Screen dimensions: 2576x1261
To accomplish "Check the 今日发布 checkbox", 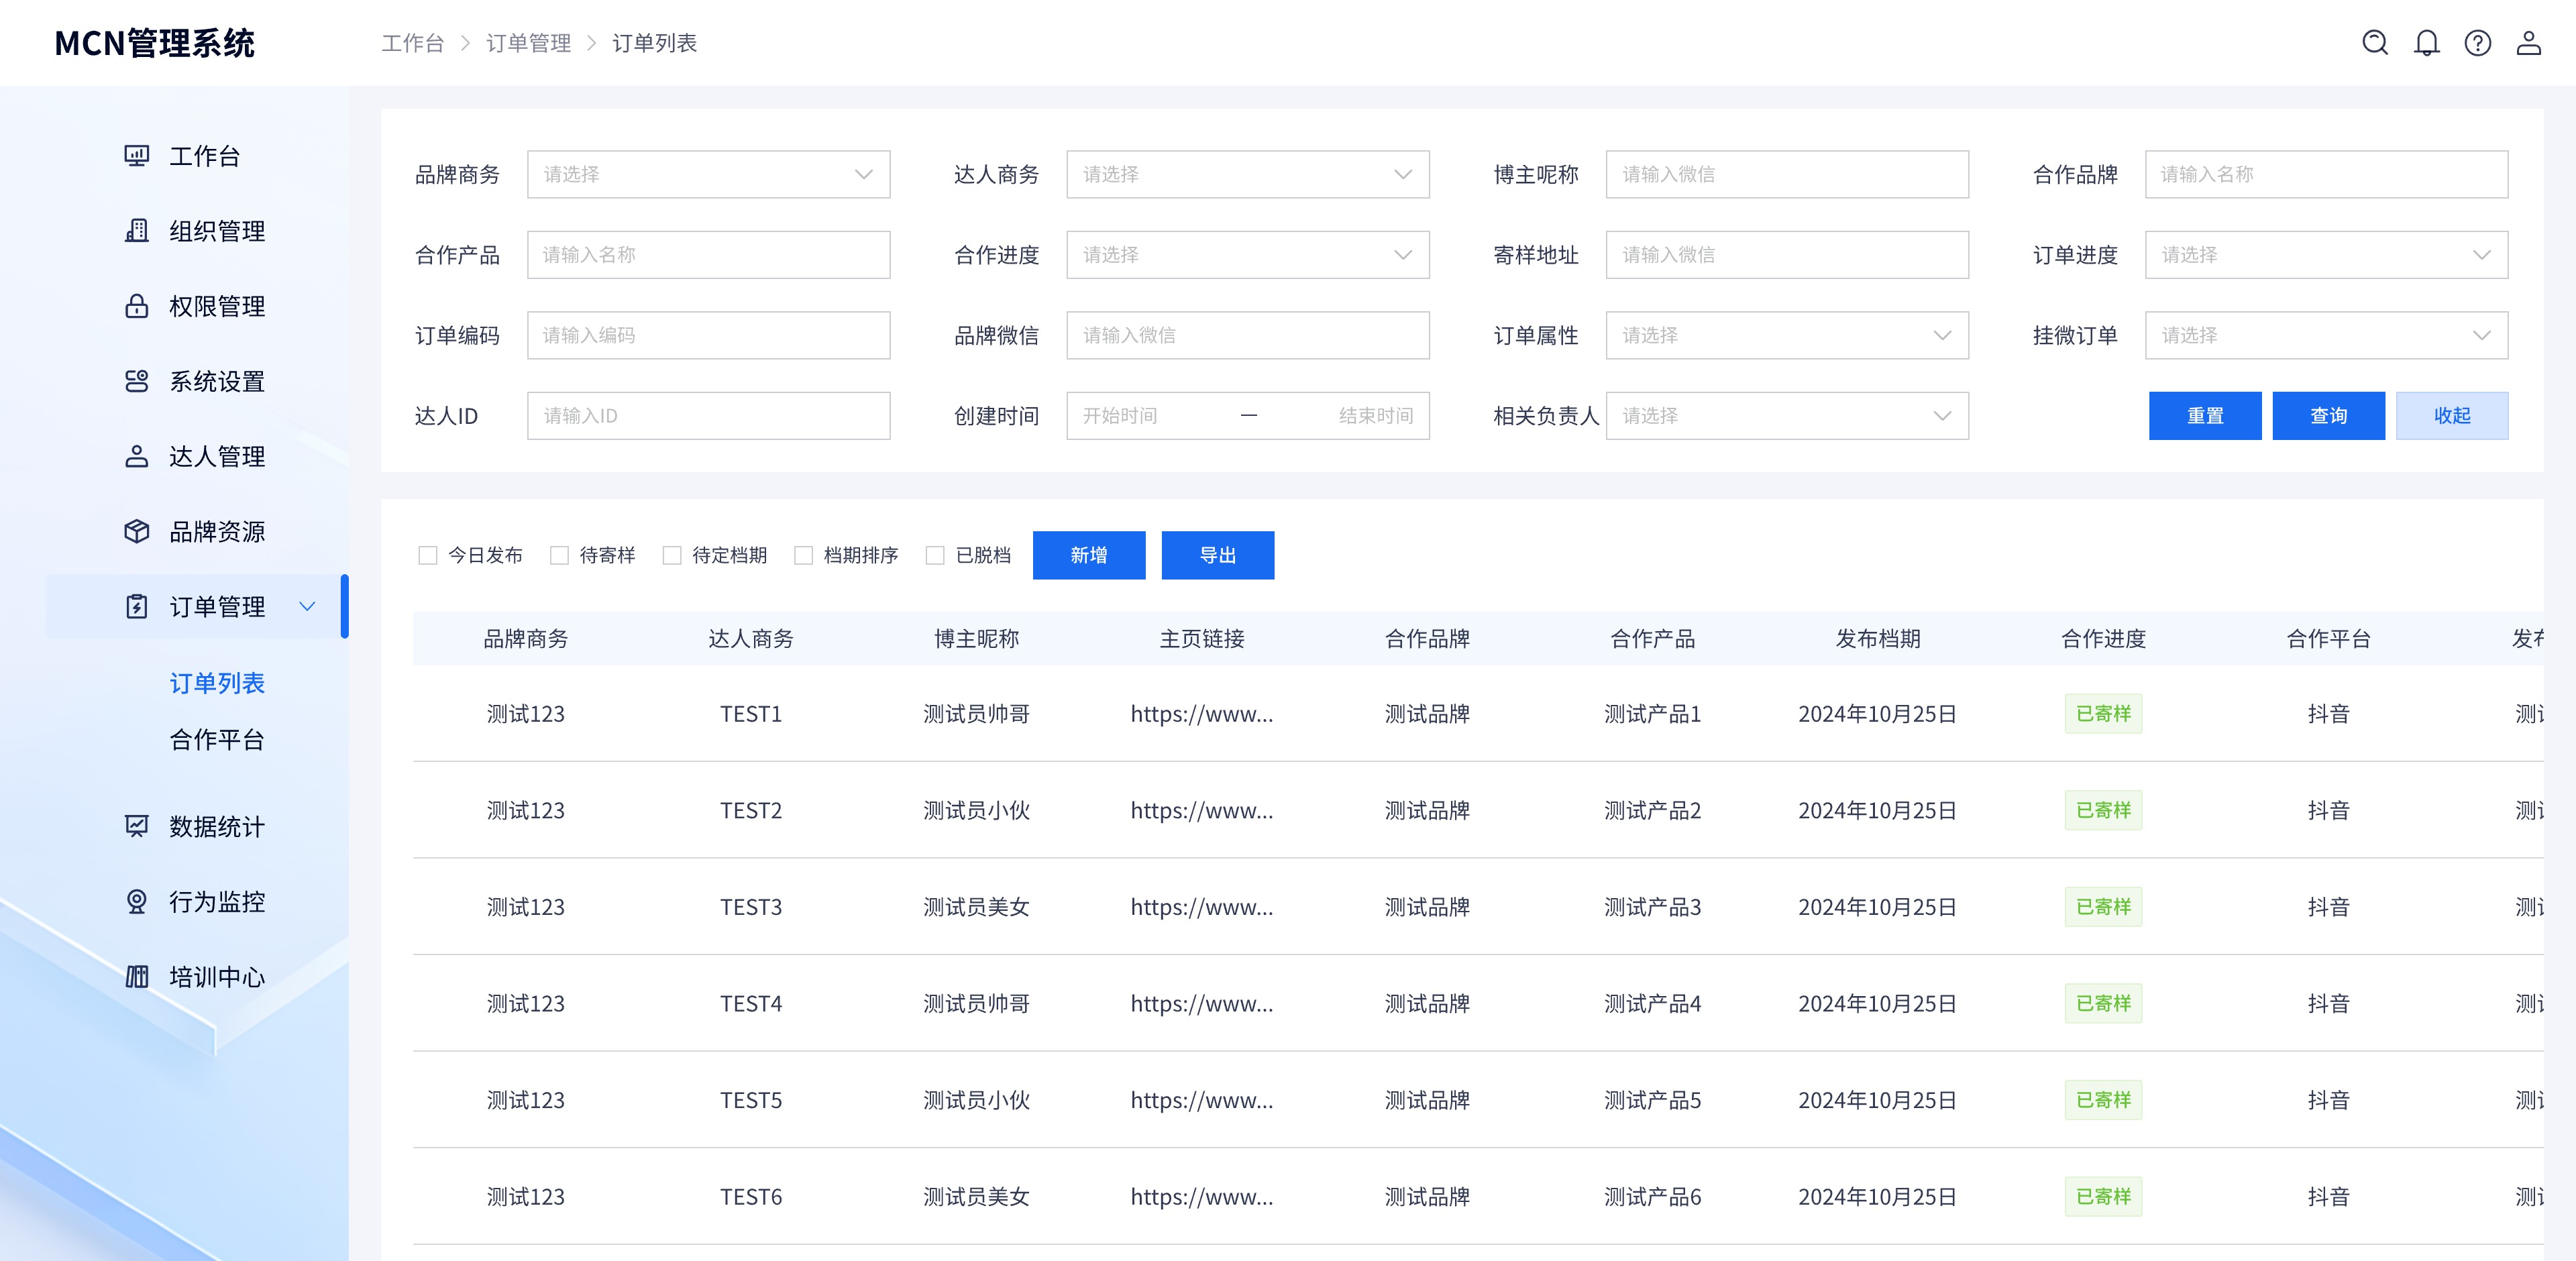I will click(x=428, y=555).
